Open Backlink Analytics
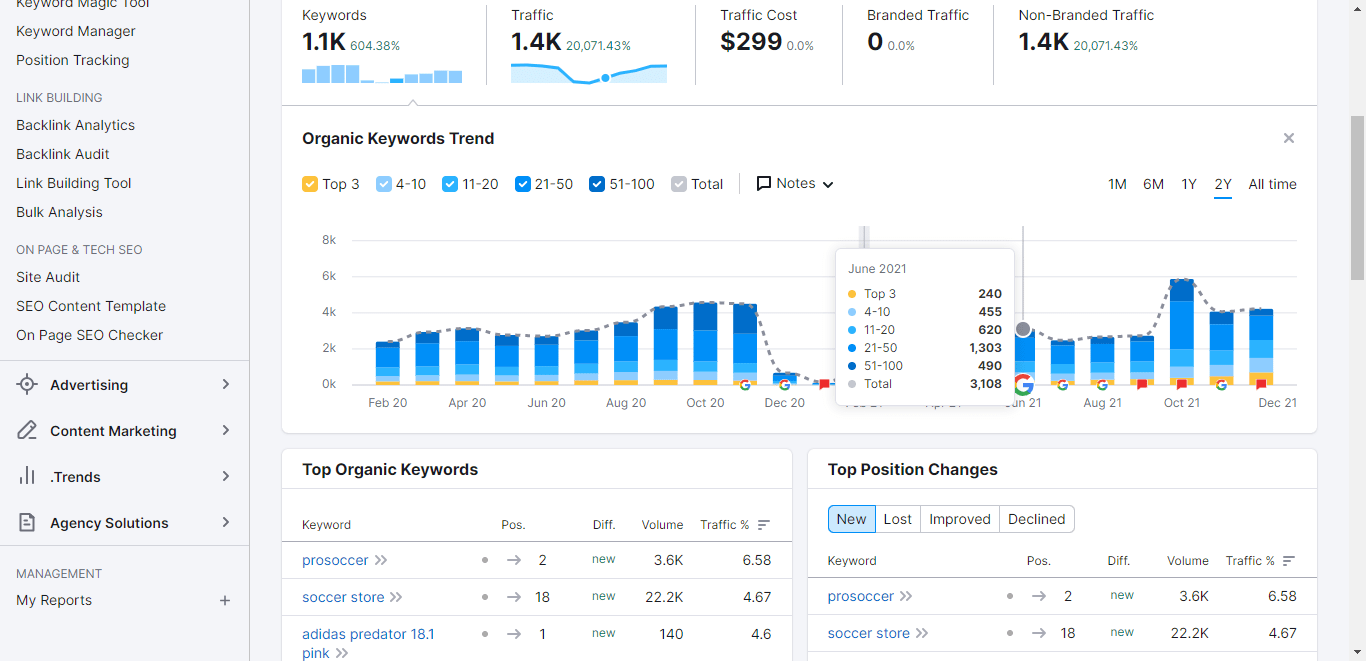This screenshot has width=1366, height=661. click(76, 125)
